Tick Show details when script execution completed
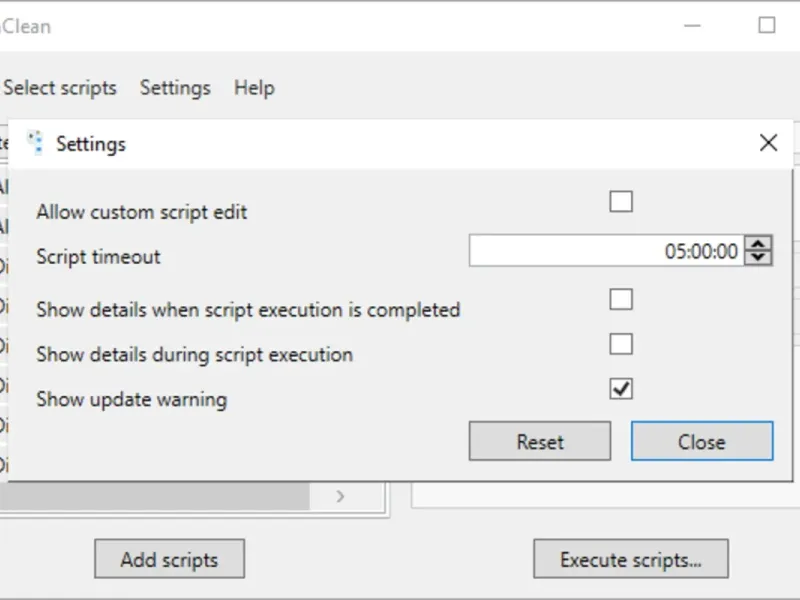Screen dimensions: 800x600 [621, 299]
